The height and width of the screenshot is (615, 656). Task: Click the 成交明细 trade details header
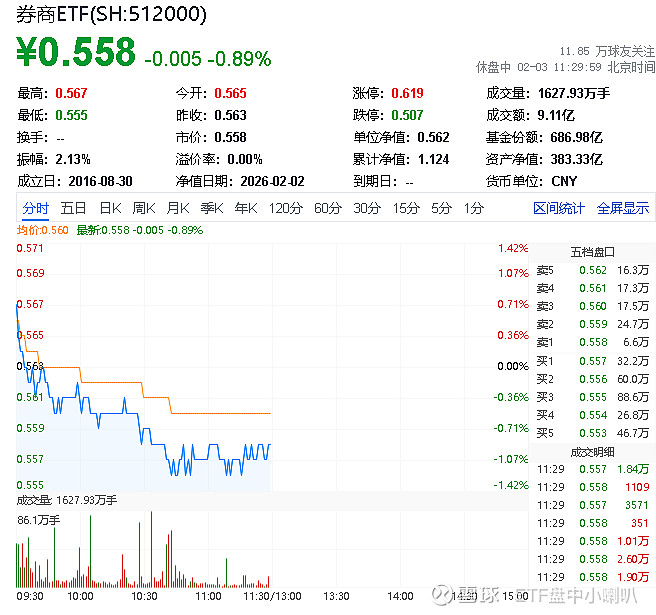[592, 451]
